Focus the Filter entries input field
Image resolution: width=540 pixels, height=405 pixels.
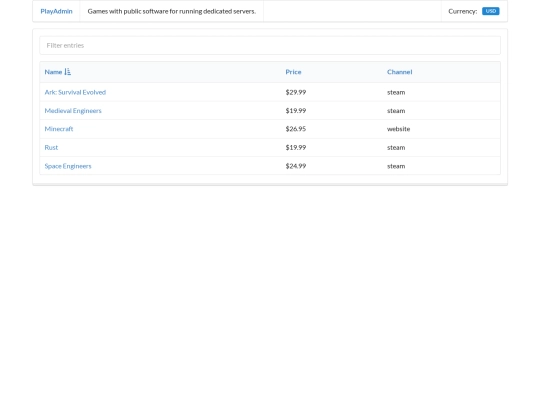click(270, 45)
